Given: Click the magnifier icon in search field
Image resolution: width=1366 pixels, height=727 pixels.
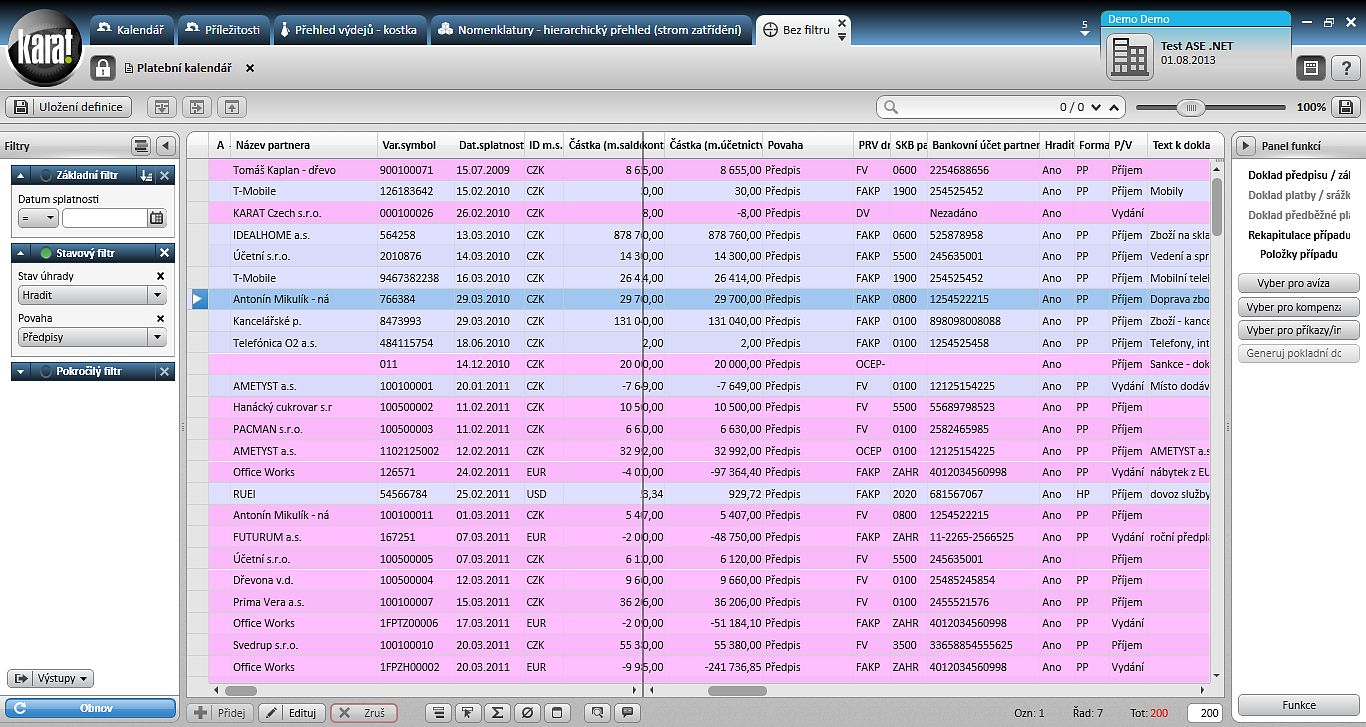Looking at the screenshot, I should click(891, 107).
